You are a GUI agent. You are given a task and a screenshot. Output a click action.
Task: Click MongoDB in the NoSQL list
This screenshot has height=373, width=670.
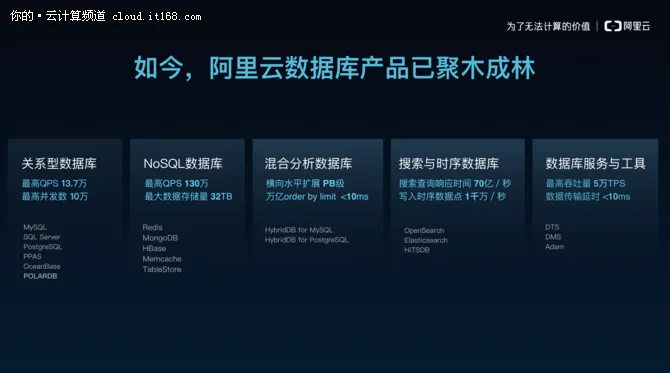tap(160, 238)
